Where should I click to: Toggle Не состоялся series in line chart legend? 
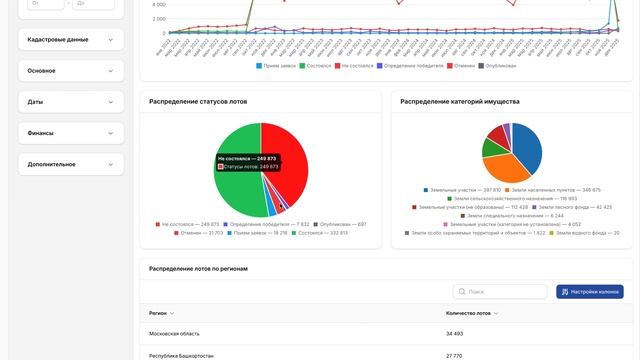point(354,66)
